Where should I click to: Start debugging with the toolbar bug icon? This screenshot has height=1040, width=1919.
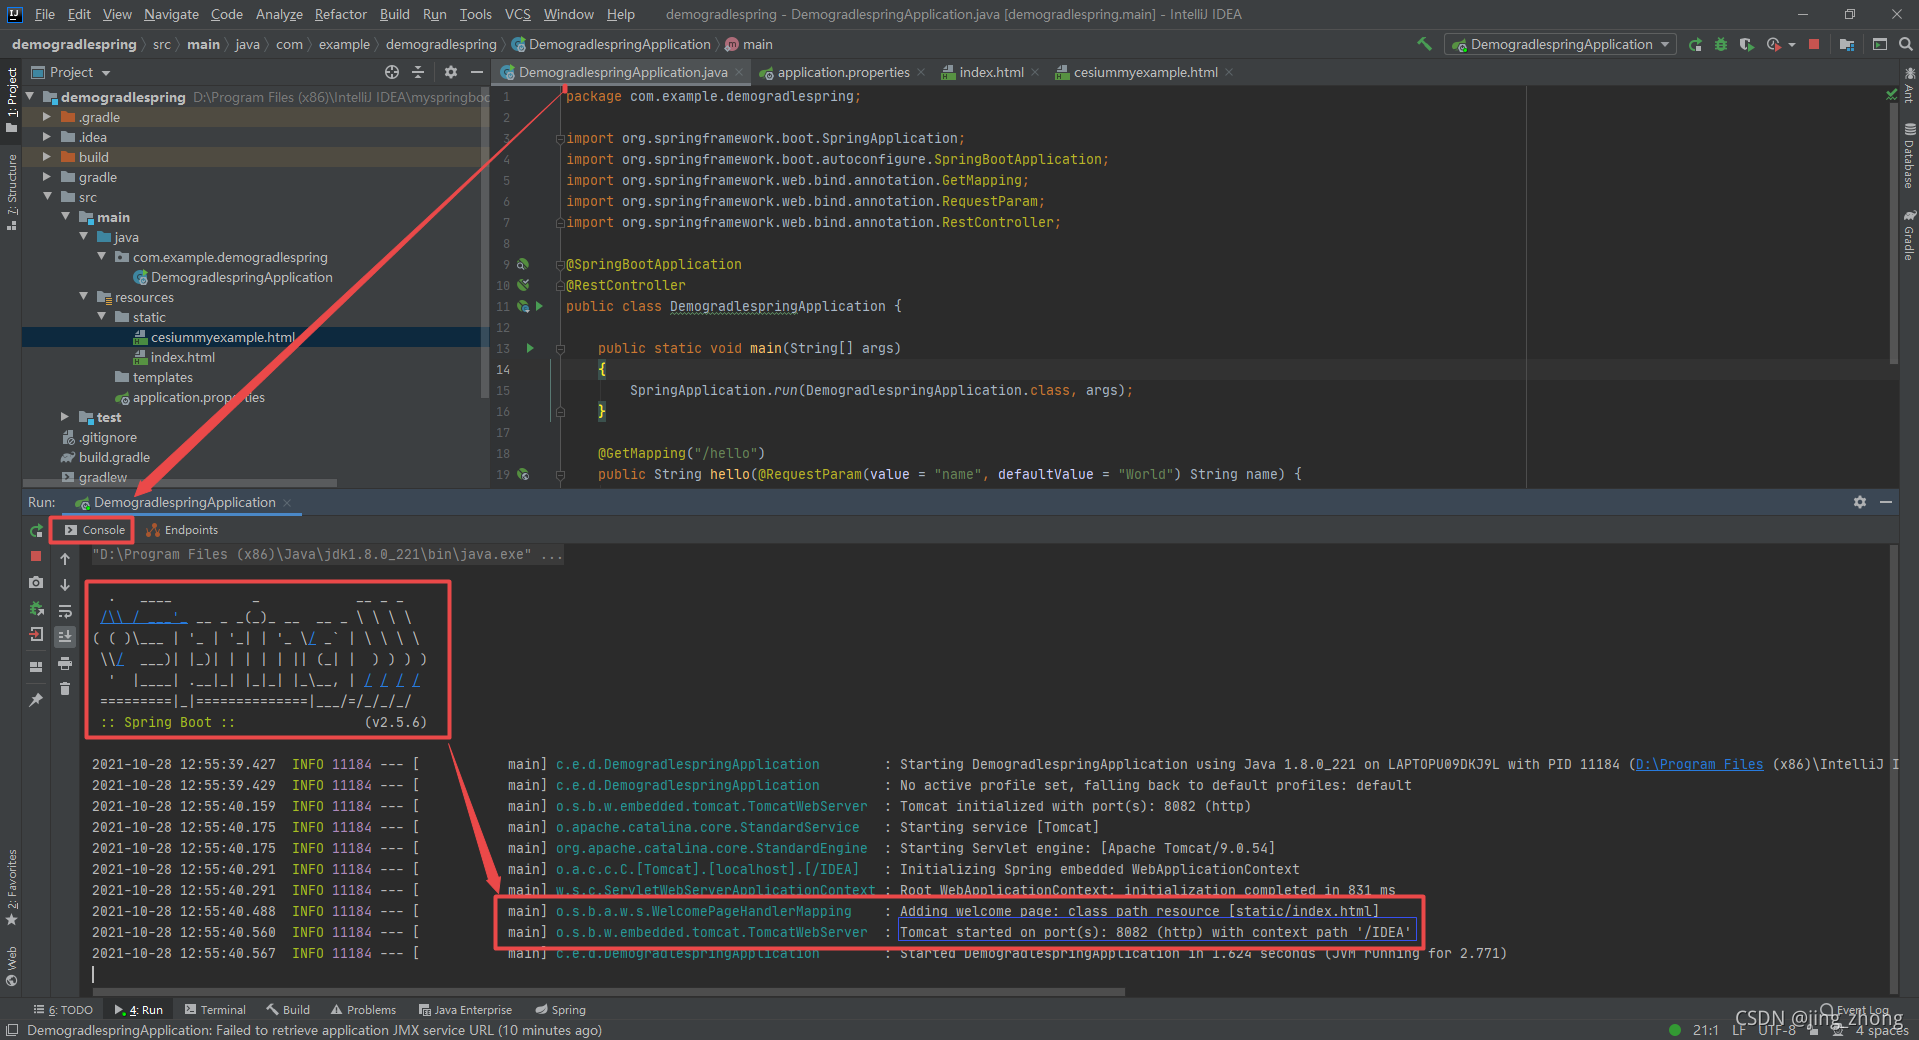[x=1721, y=44]
